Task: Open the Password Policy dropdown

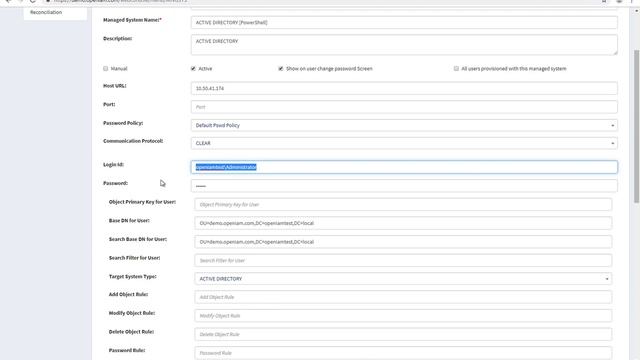Action: pos(404,125)
